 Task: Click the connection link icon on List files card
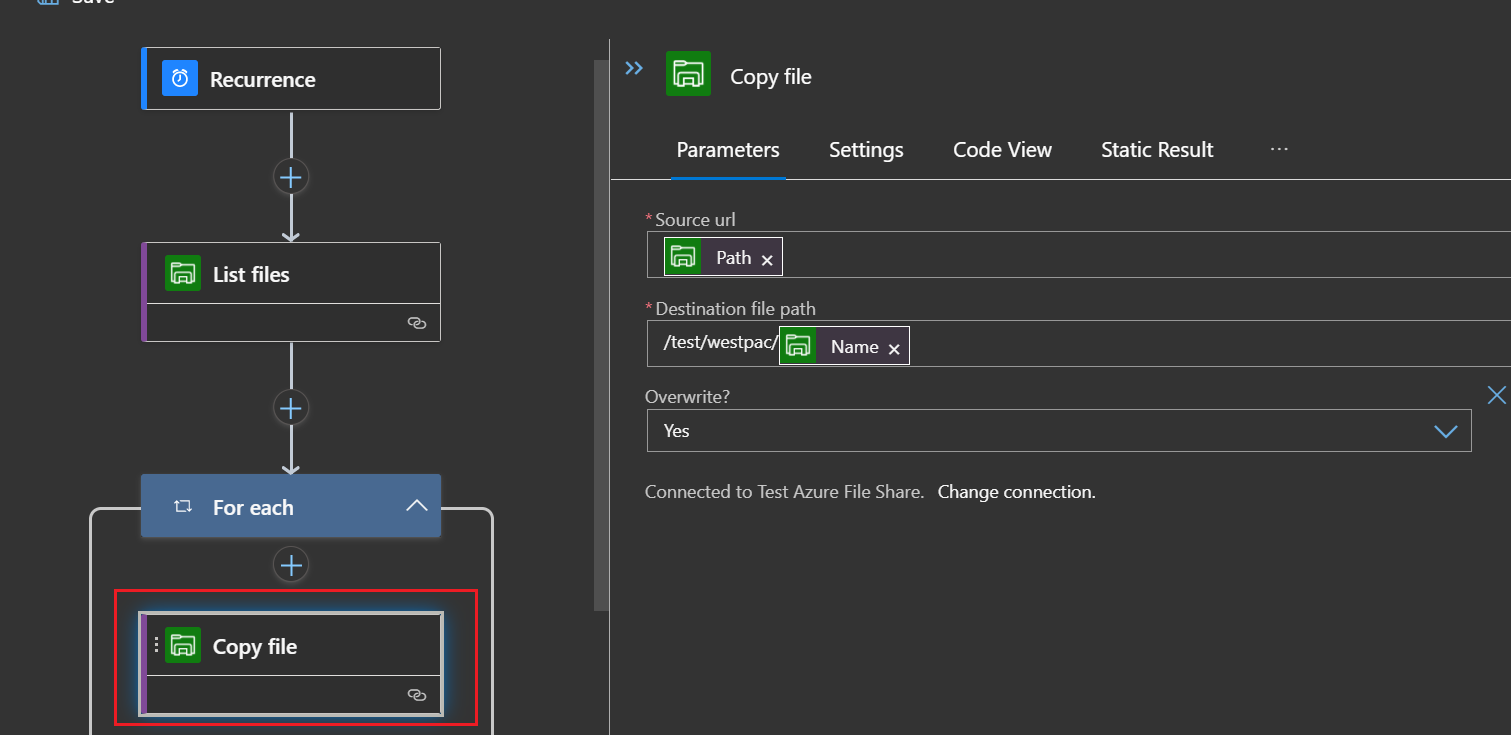click(417, 322)
